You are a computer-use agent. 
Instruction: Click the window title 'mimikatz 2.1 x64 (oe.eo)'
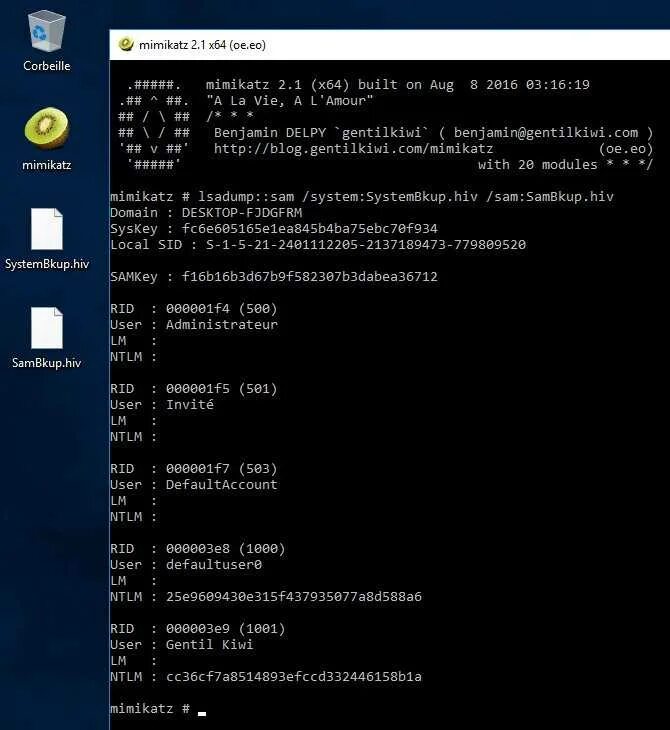tap(203, 45)
